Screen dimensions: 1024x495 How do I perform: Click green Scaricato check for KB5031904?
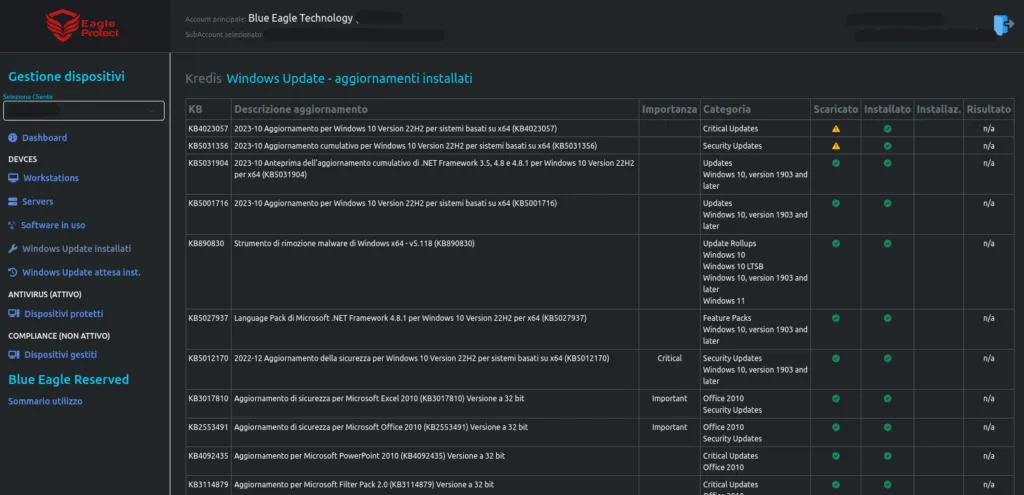[836, 163]
